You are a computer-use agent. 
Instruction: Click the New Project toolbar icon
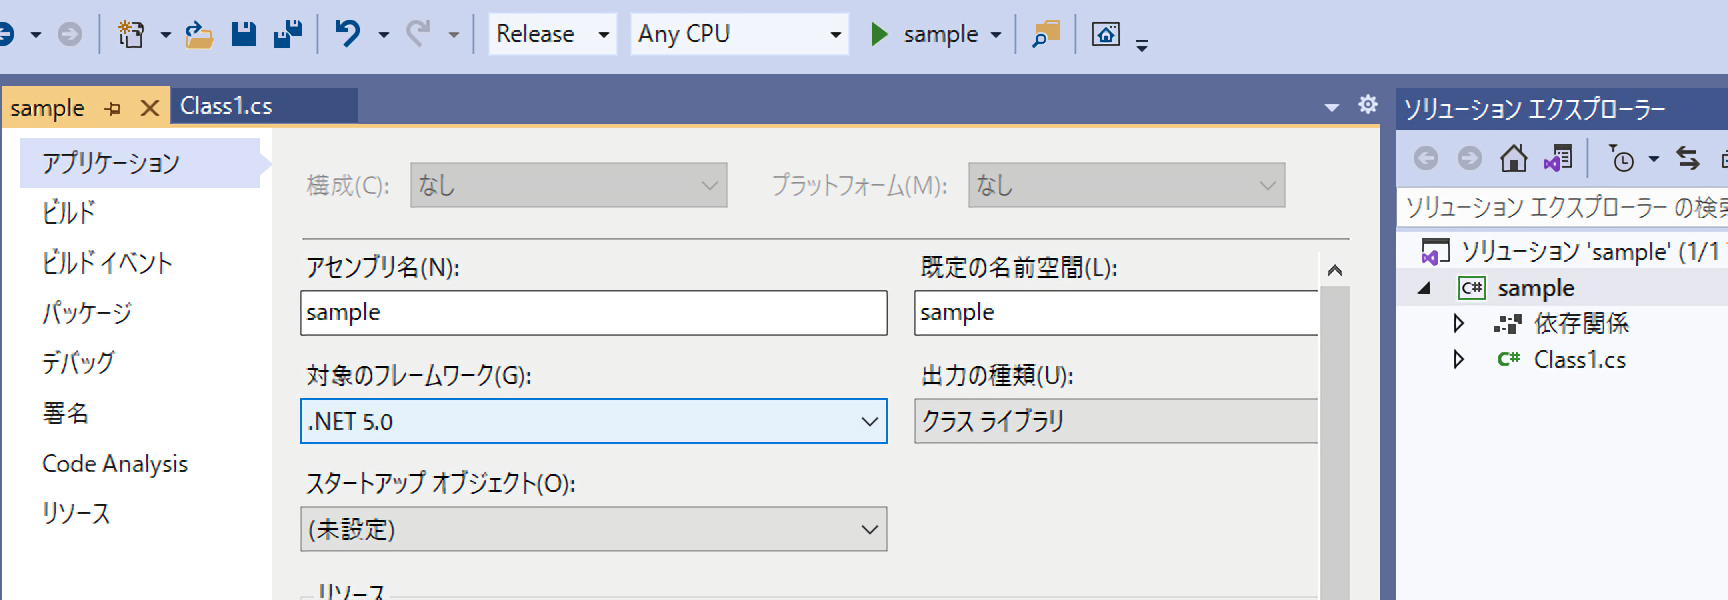click(x=131, y=34)
